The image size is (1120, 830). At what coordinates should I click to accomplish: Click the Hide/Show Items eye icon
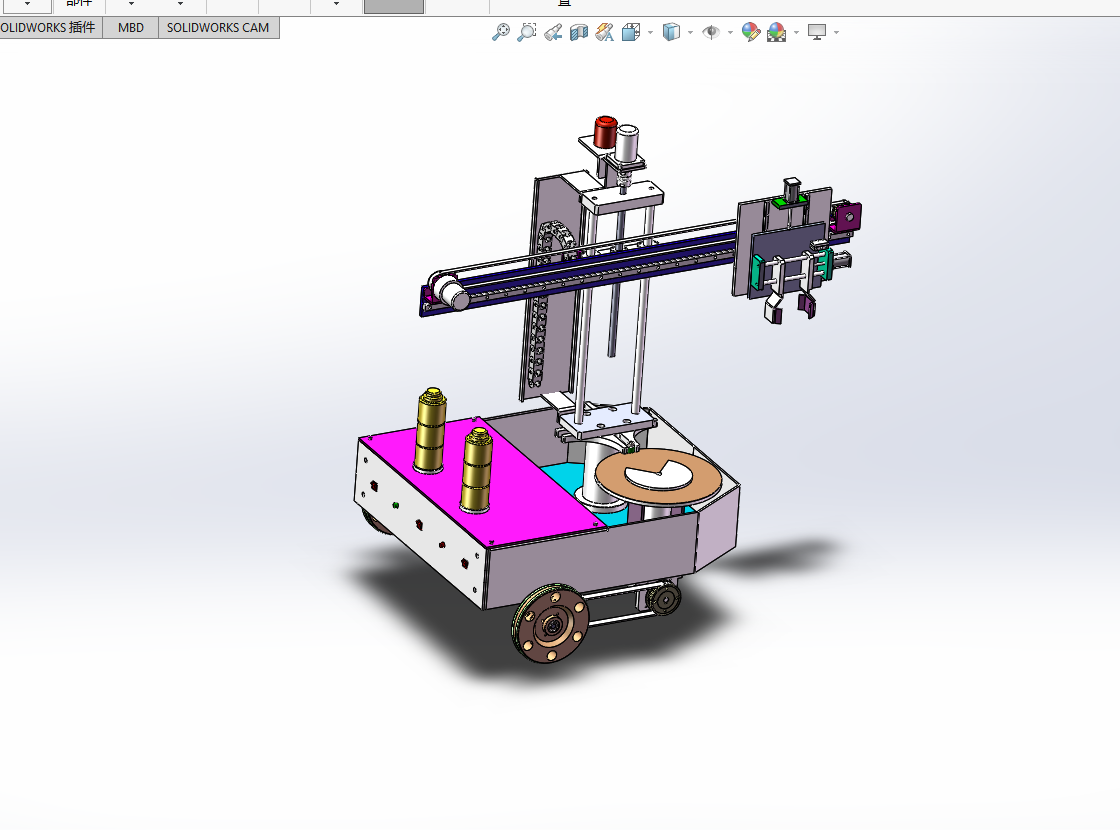(711, 32)
